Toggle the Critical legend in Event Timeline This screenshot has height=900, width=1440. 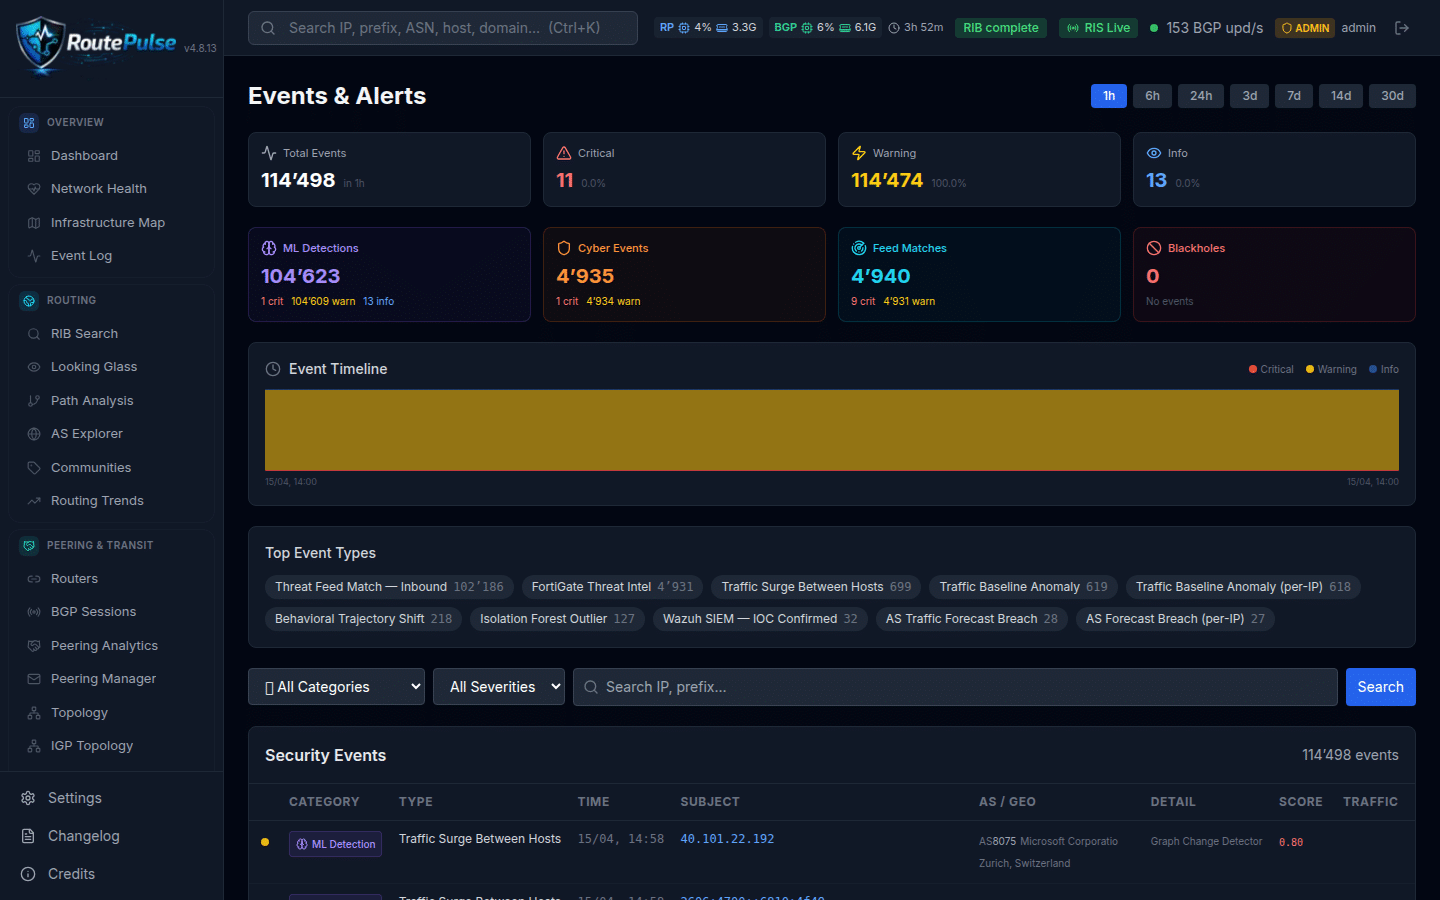(1271, 369)
